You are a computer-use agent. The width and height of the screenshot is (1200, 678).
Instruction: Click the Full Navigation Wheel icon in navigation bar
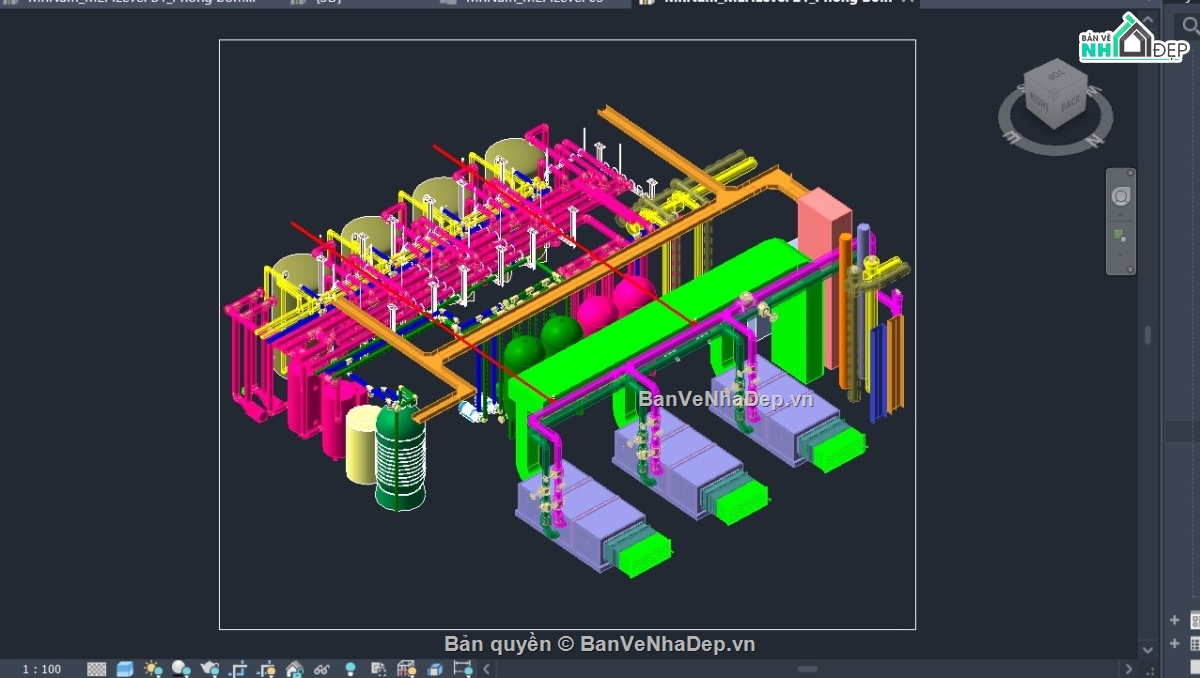[1120, 197]
